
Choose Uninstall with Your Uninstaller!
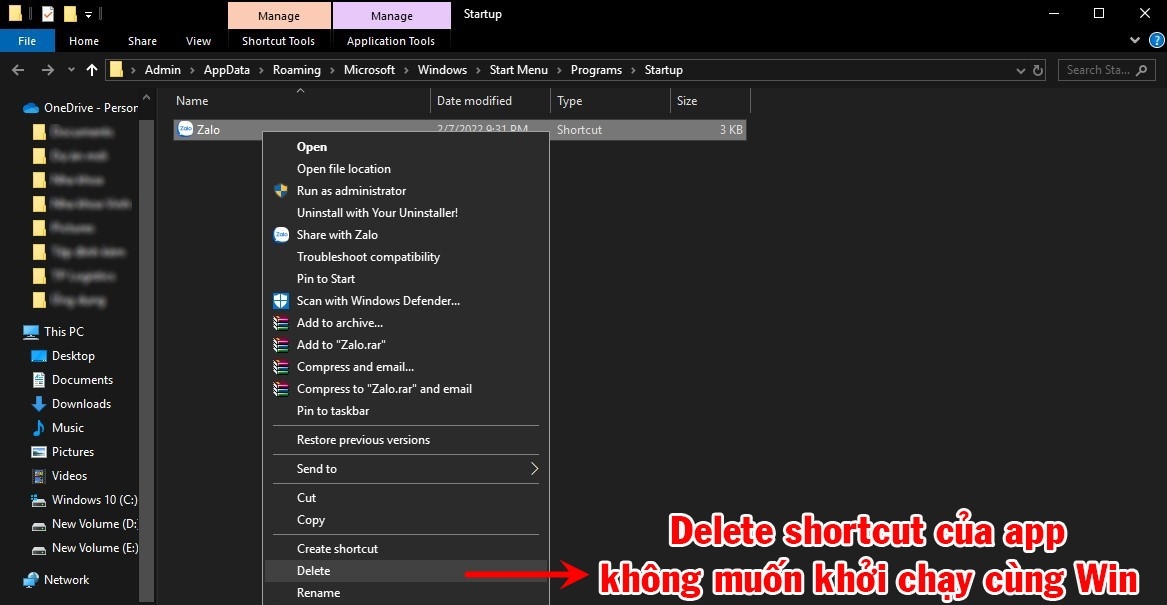[406, 213]
